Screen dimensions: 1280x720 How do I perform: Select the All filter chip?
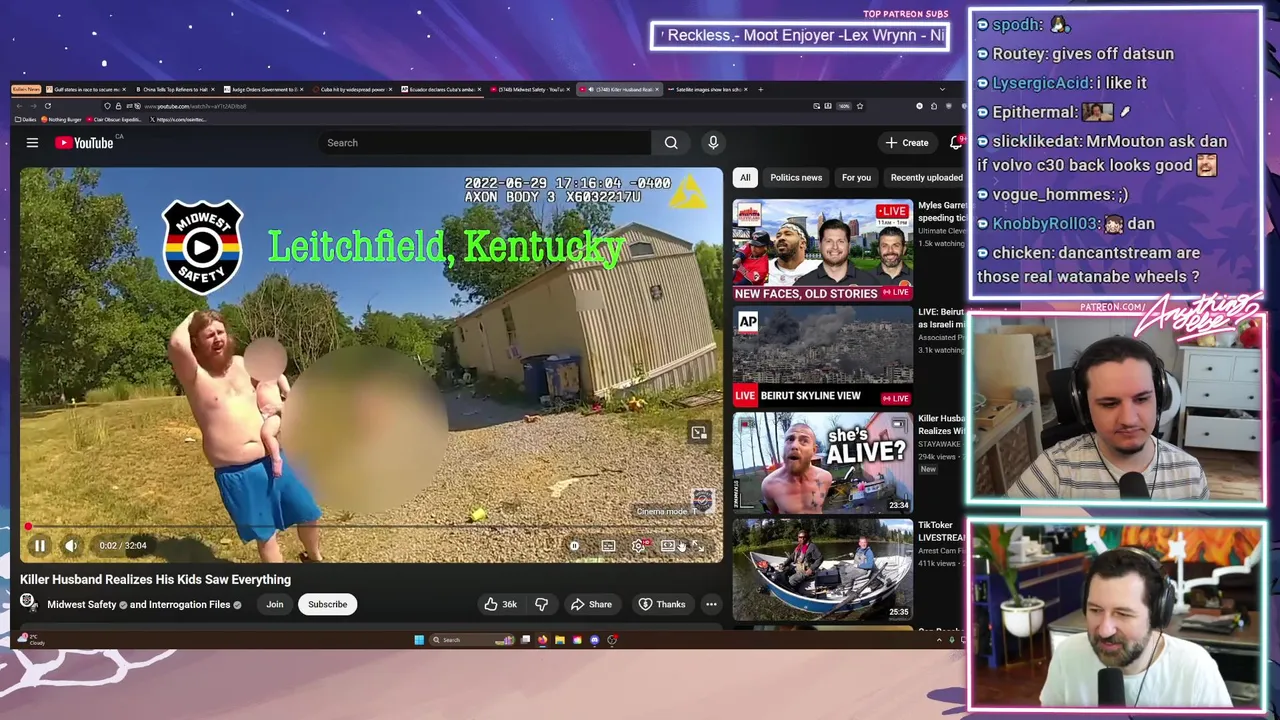point(745,178)
